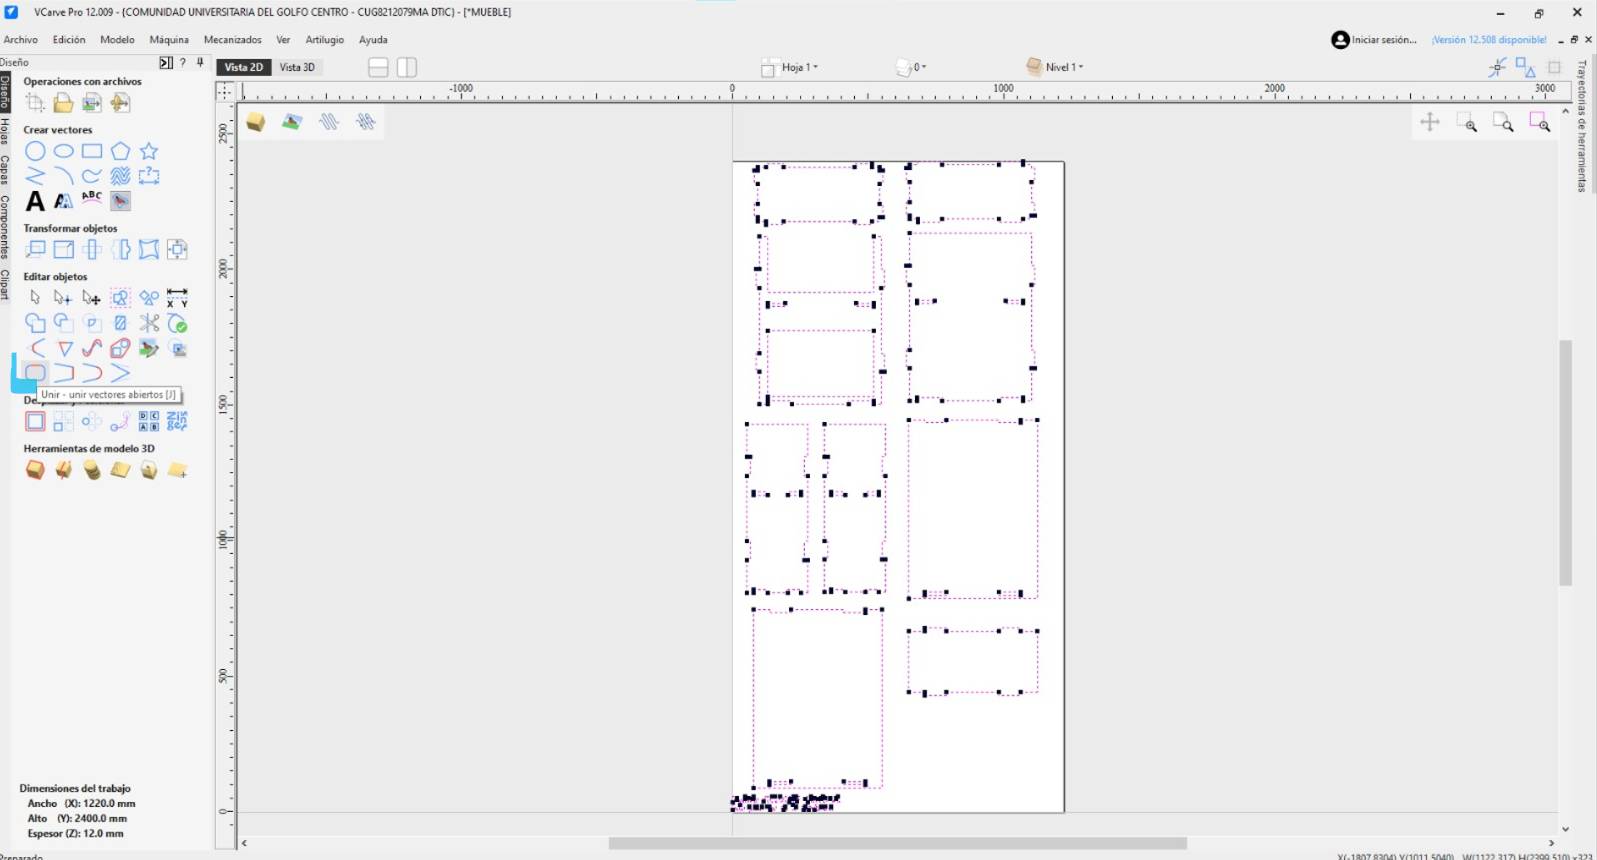This screenshot has height=860, width=1597.
Task: Select the draw circle tool
Action: 35,151
